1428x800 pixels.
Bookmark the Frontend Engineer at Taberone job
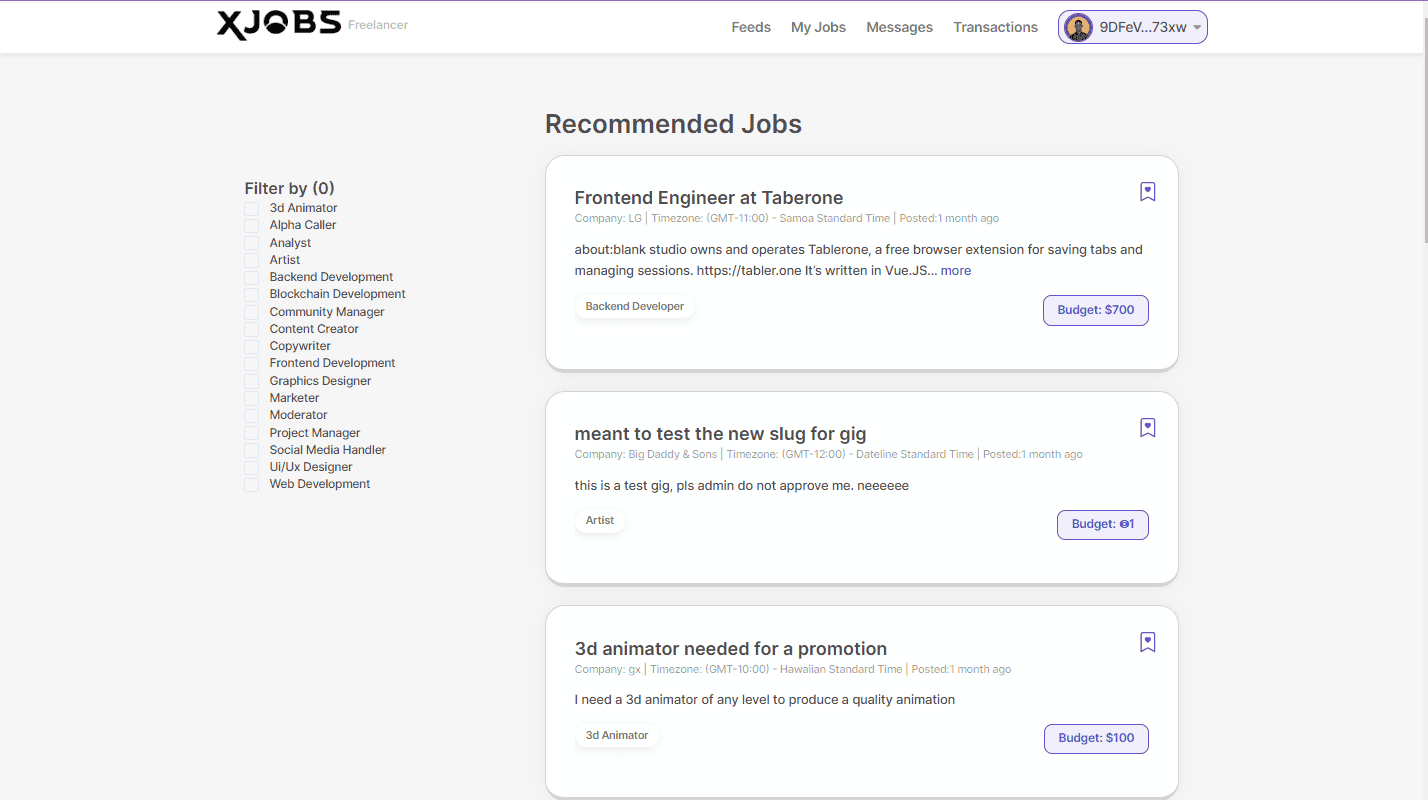(1148, 191)
